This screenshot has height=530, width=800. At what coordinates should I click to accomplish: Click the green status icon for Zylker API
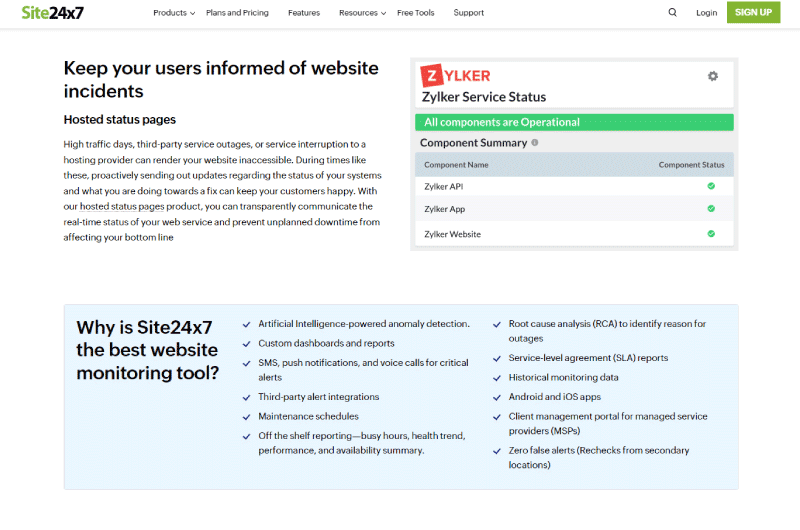point(711,186)
